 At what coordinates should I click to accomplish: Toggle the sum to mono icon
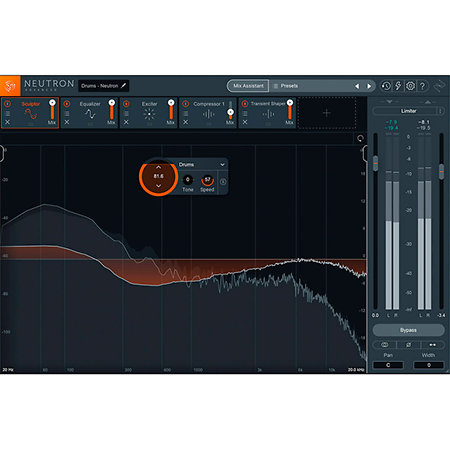384,345
